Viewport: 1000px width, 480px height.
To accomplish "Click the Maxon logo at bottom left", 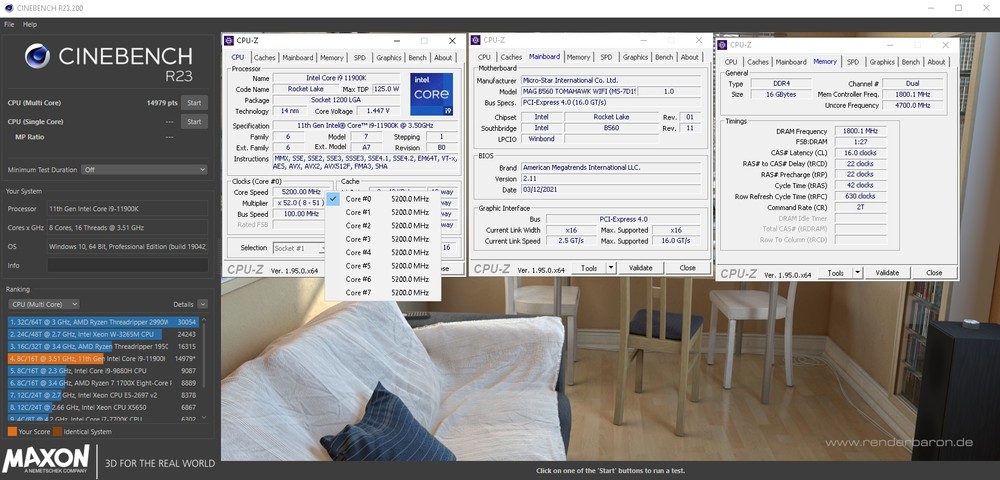I will [47, 460].
